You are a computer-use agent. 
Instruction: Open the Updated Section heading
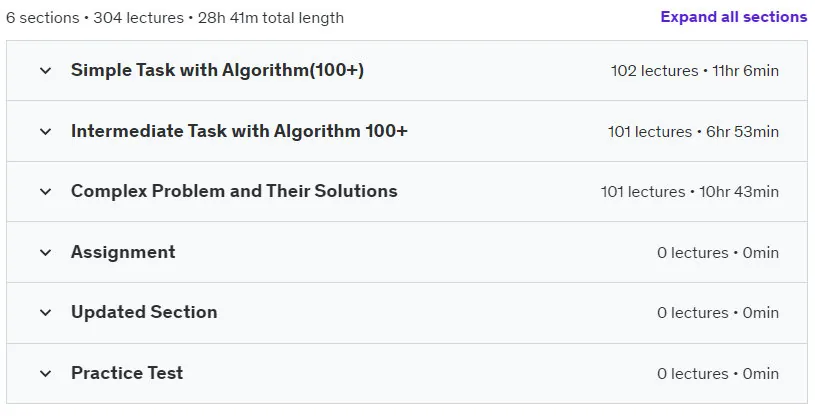144,312
